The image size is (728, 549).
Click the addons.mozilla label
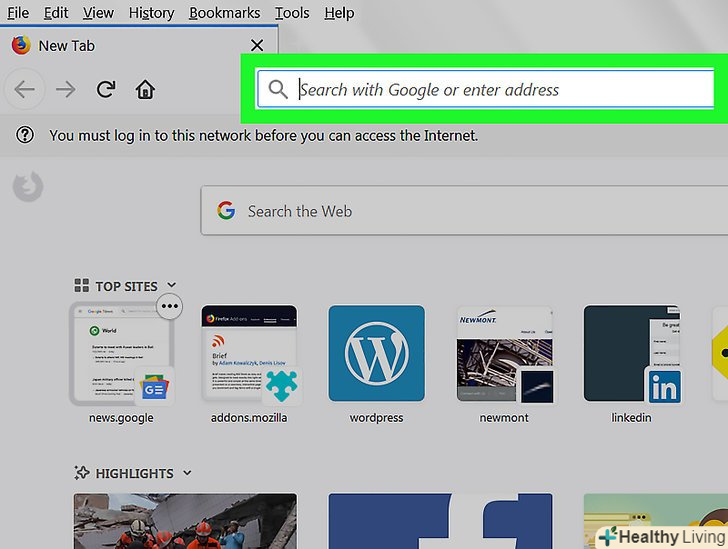pyautogui.click(x=249, y=418)
